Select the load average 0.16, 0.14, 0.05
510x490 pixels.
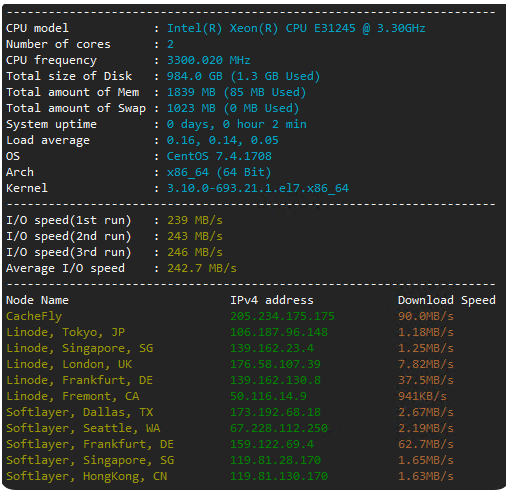click(x=222, y=140)
